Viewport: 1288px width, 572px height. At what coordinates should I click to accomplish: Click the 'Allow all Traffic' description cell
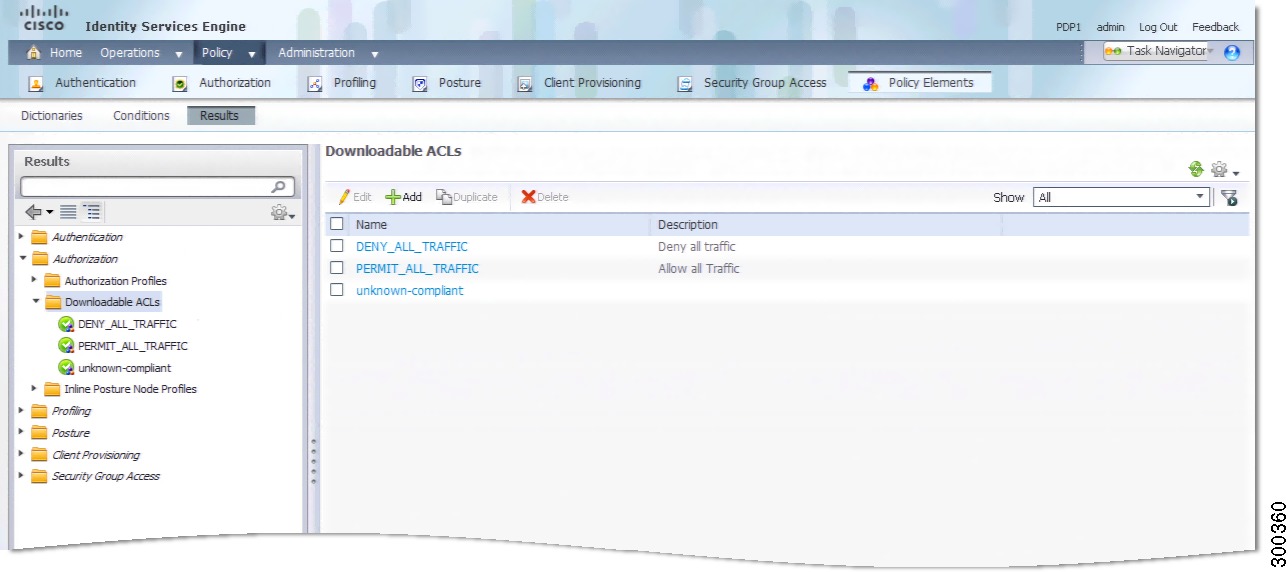point(699,268)
